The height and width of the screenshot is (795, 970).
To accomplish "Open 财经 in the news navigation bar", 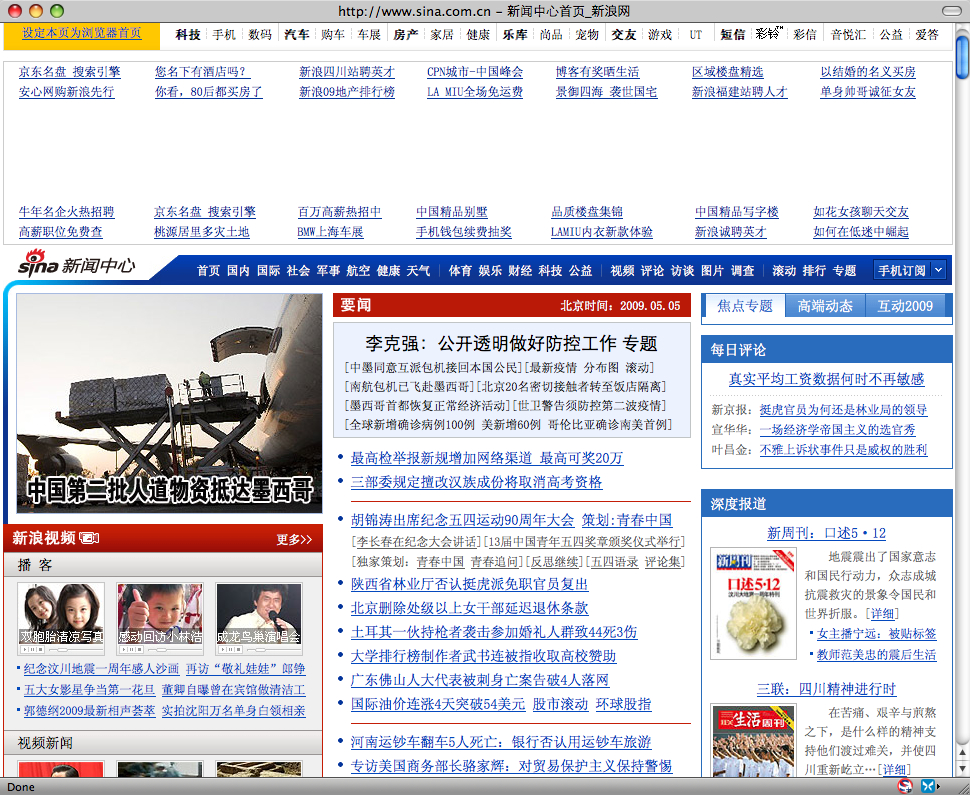I will pos(520,270).
